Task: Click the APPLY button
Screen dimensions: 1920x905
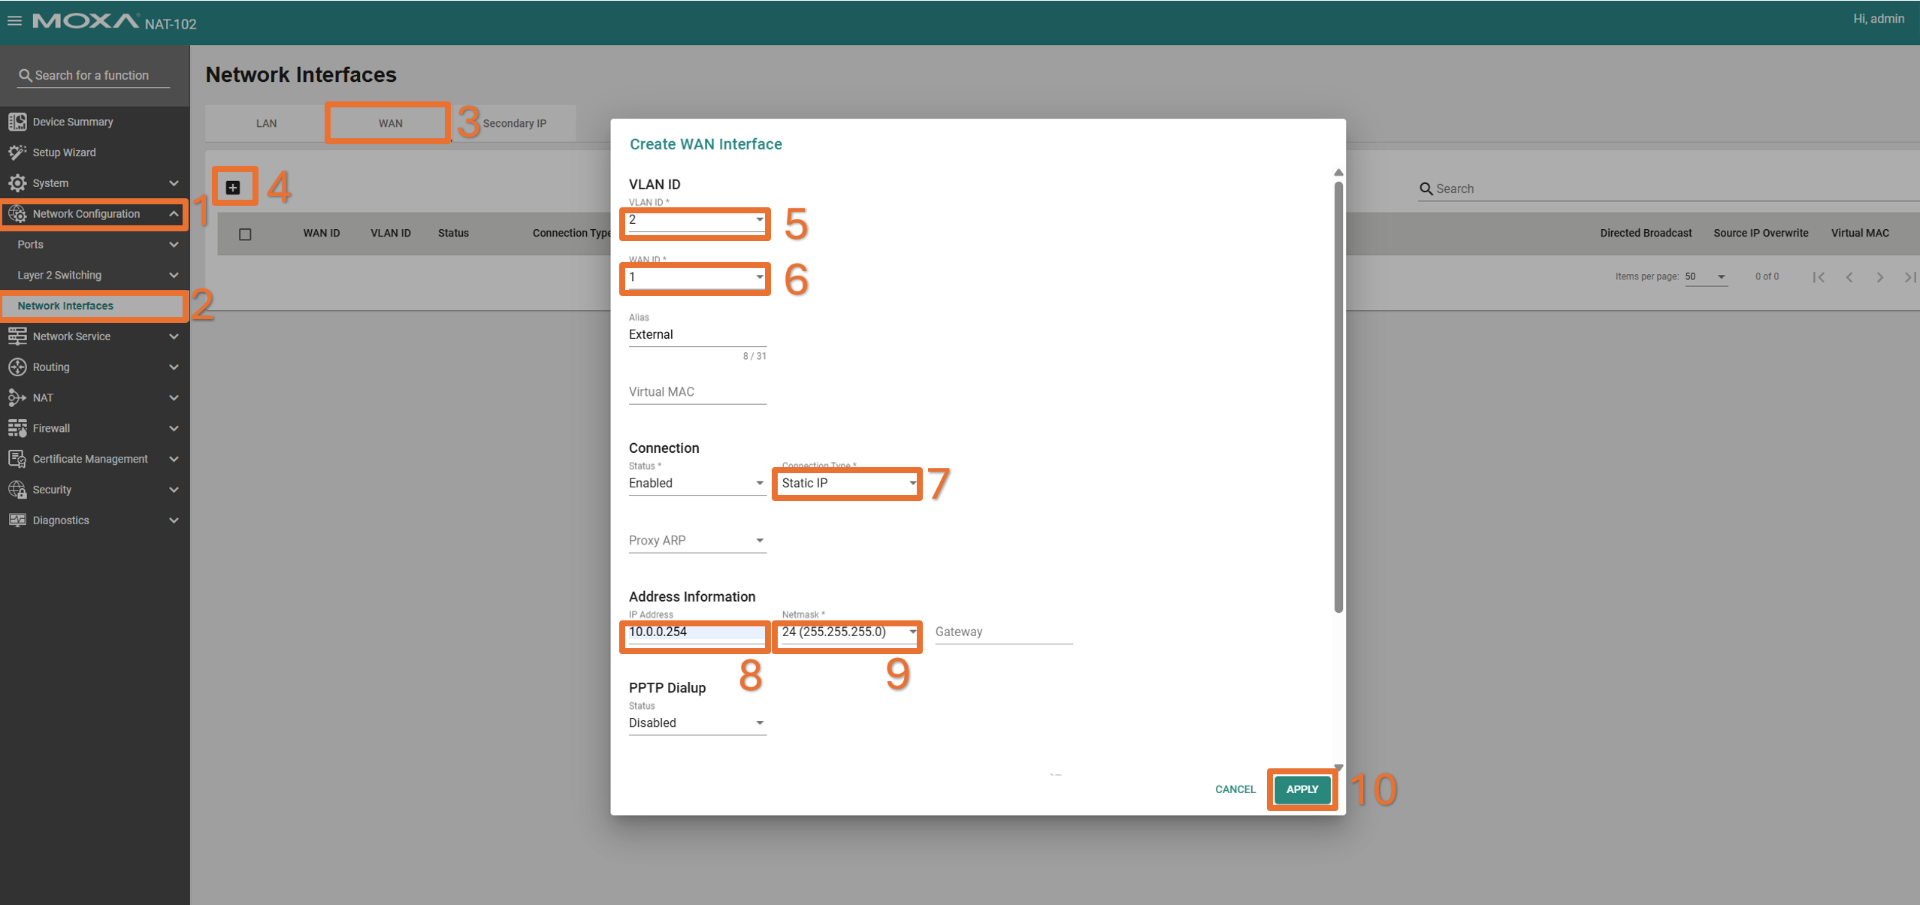Action: click(x=1301, y=790)
